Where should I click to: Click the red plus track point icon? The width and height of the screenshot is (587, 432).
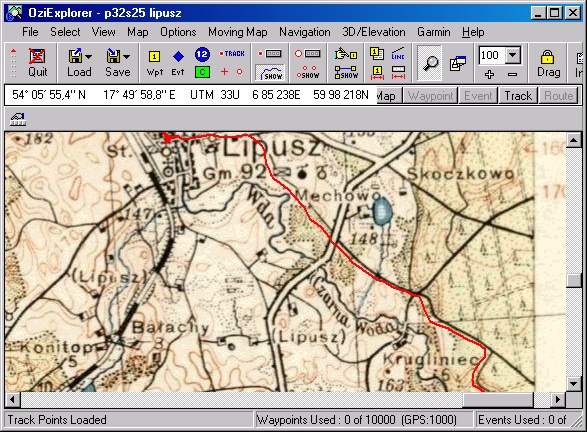click(x=224, y=71)
